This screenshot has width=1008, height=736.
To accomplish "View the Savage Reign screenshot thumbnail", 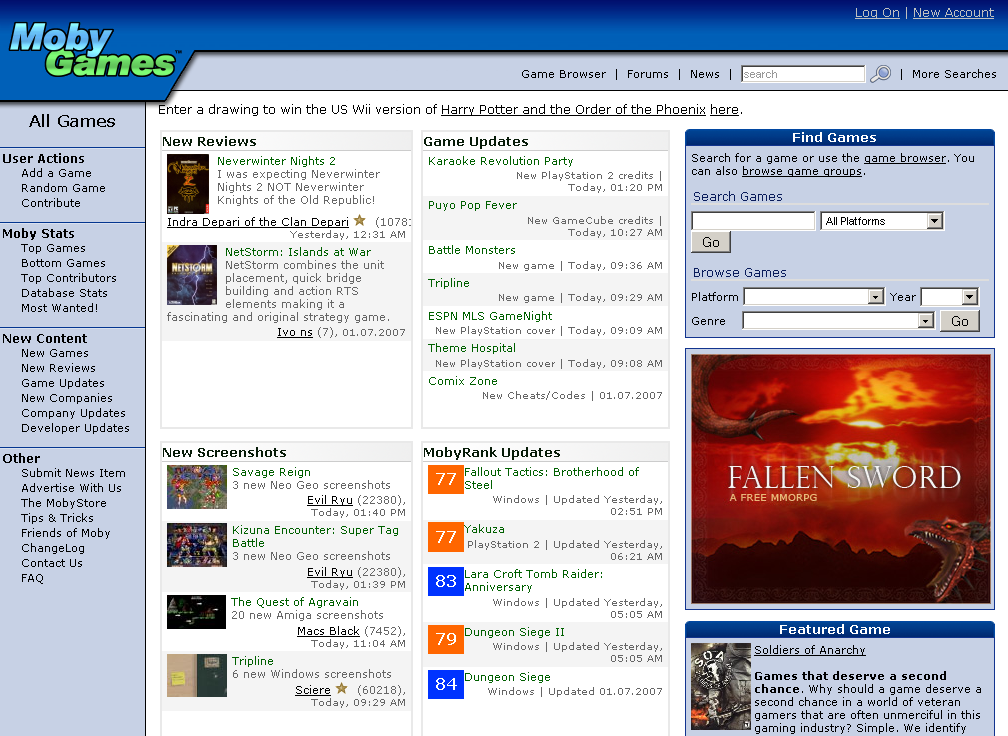I will pyautogui.click(x=197, y=487).
